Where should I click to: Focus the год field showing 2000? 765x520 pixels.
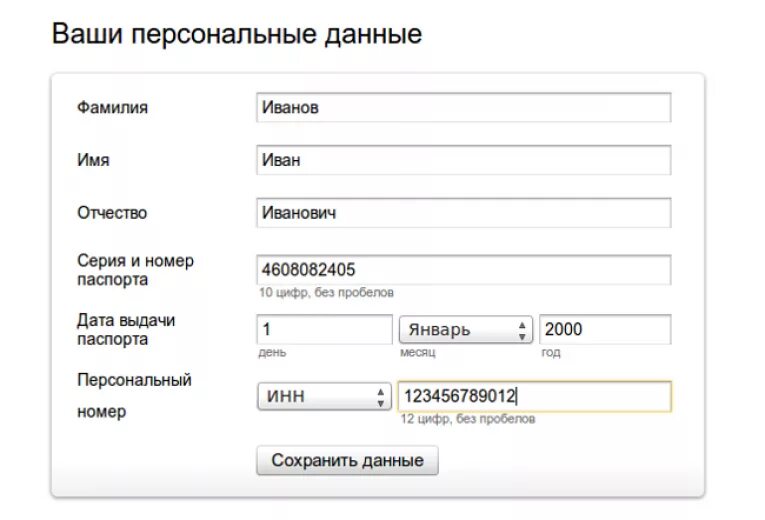pyautogui.click(x=605, y=329)
